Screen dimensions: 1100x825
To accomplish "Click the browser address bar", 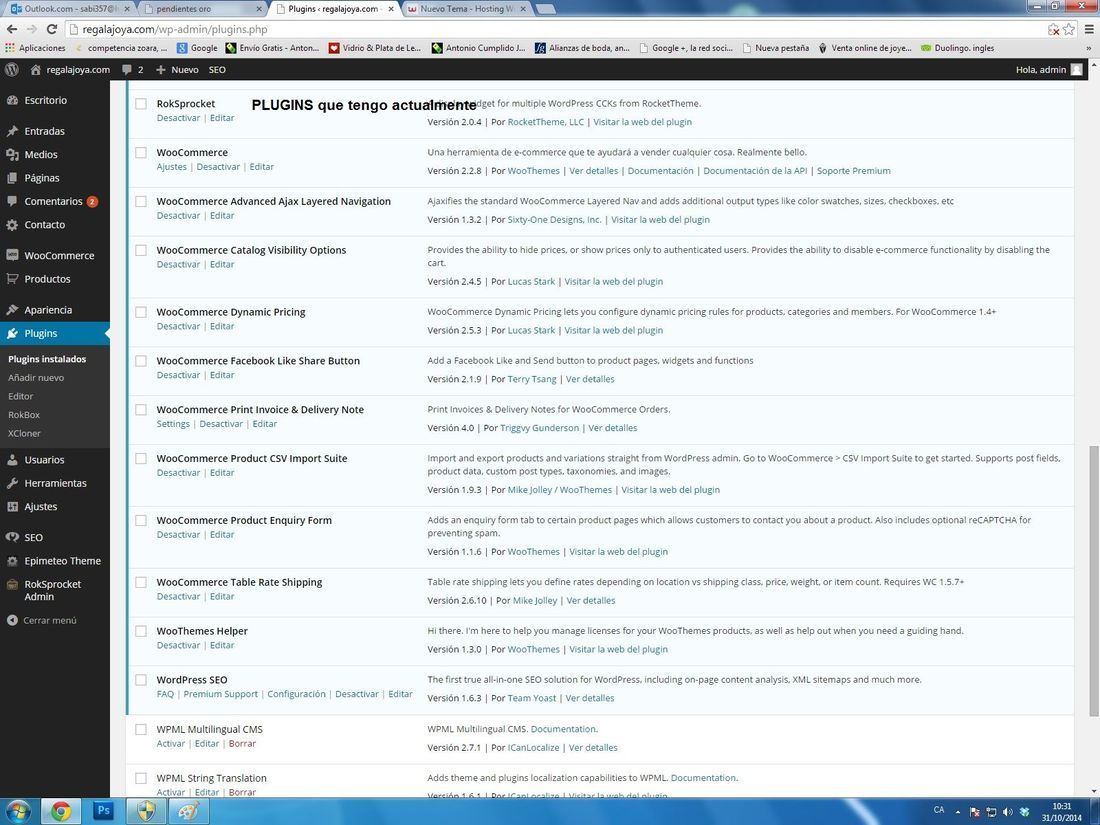I will [554, 29].
